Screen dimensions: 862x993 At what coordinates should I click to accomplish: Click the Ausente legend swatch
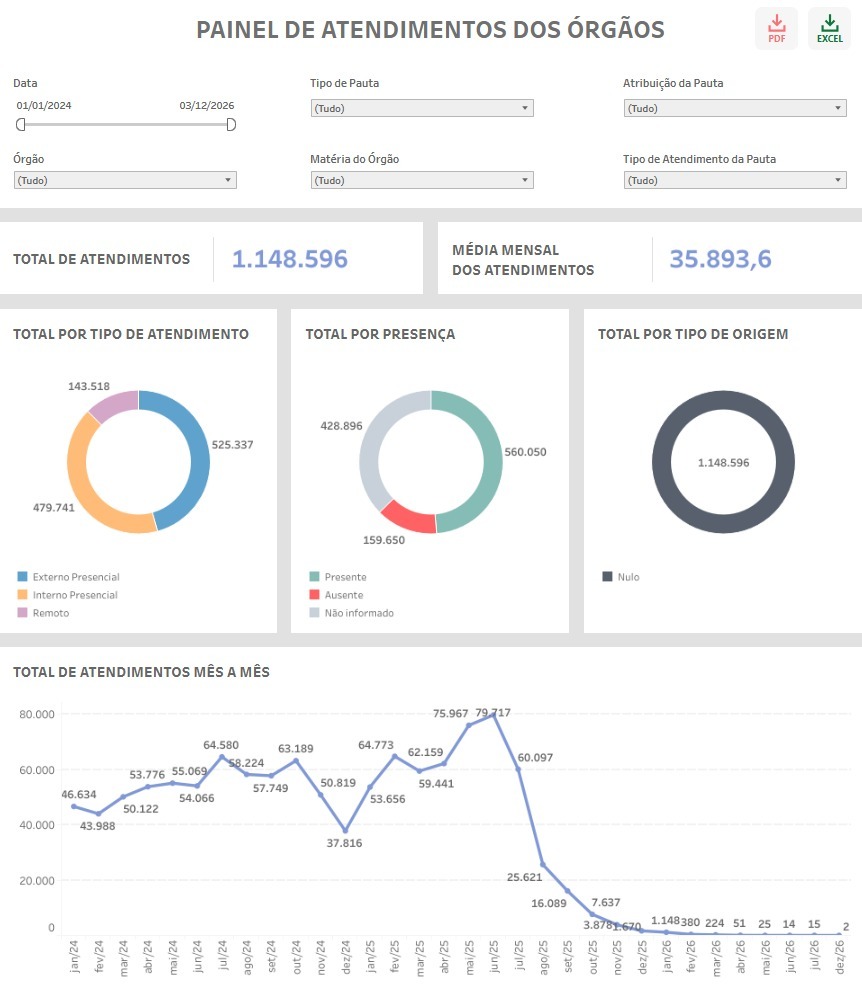point(314,595)
